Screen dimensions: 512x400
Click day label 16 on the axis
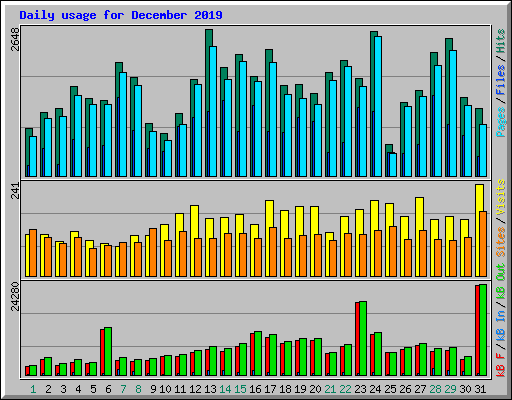coord(255,389)
